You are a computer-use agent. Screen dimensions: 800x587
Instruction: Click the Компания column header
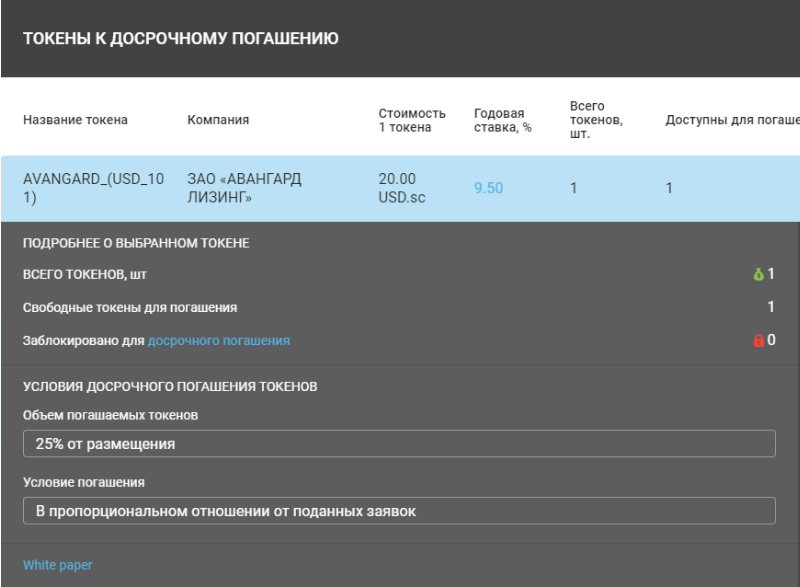pos(218,120)
